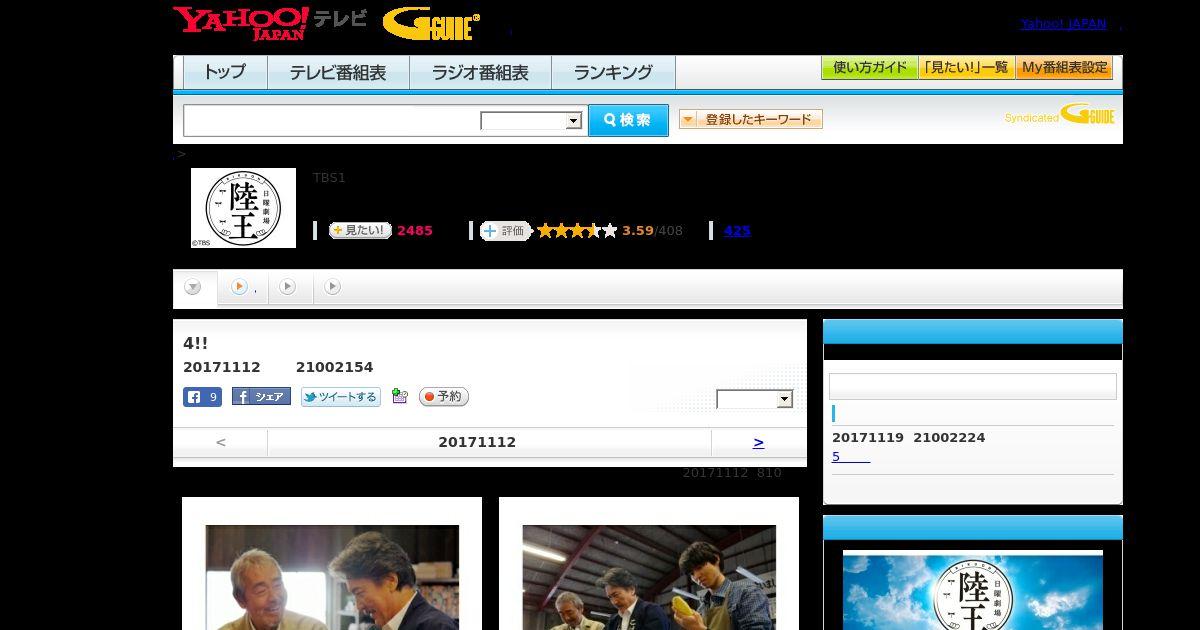Open the dropdown beside the 予約 button
The width and height of the screenshot is (1200, 630).
tap(755, 399)
